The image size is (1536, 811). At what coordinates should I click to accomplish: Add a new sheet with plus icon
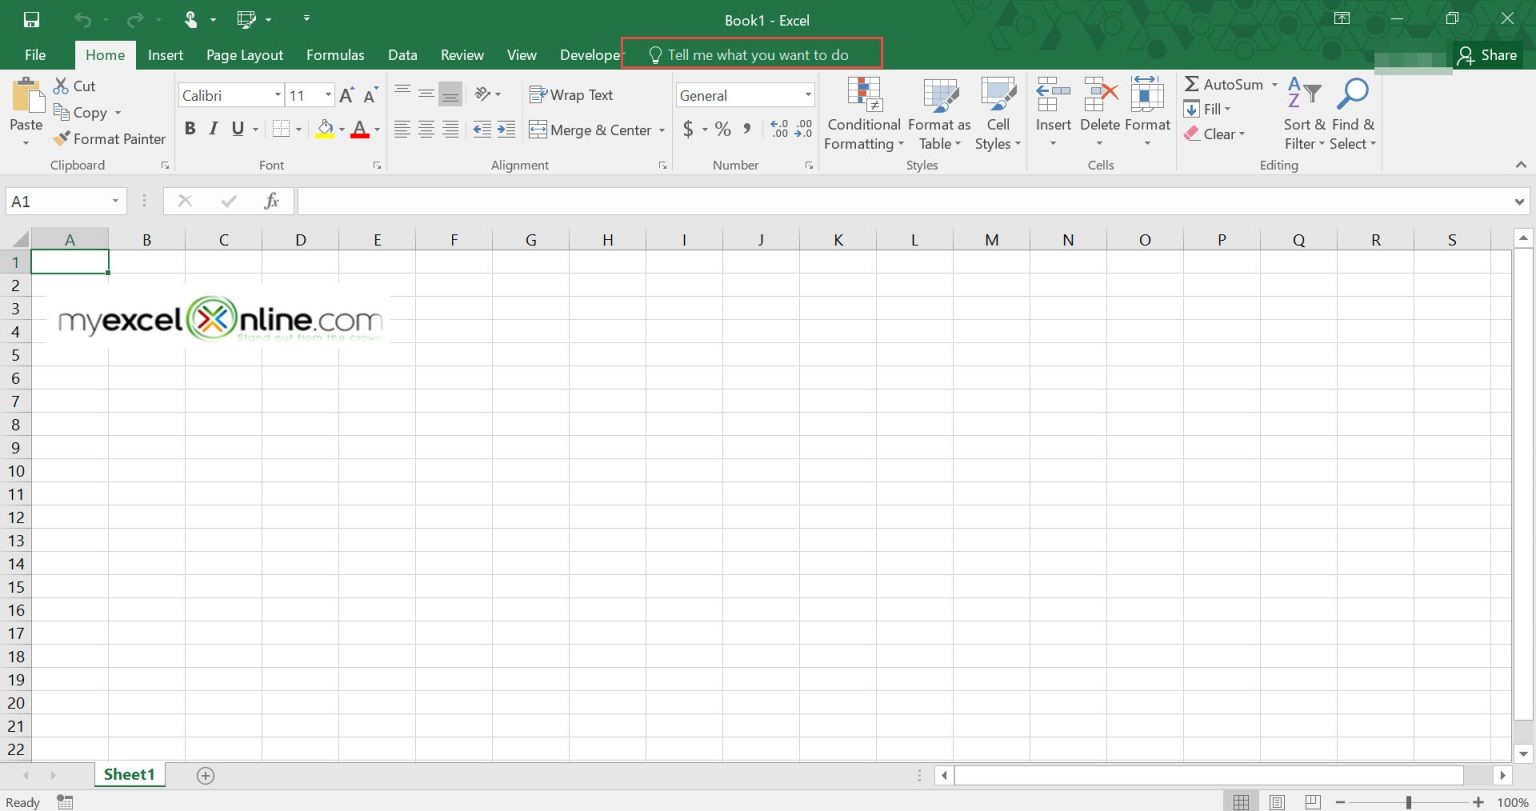pos(205,775)
